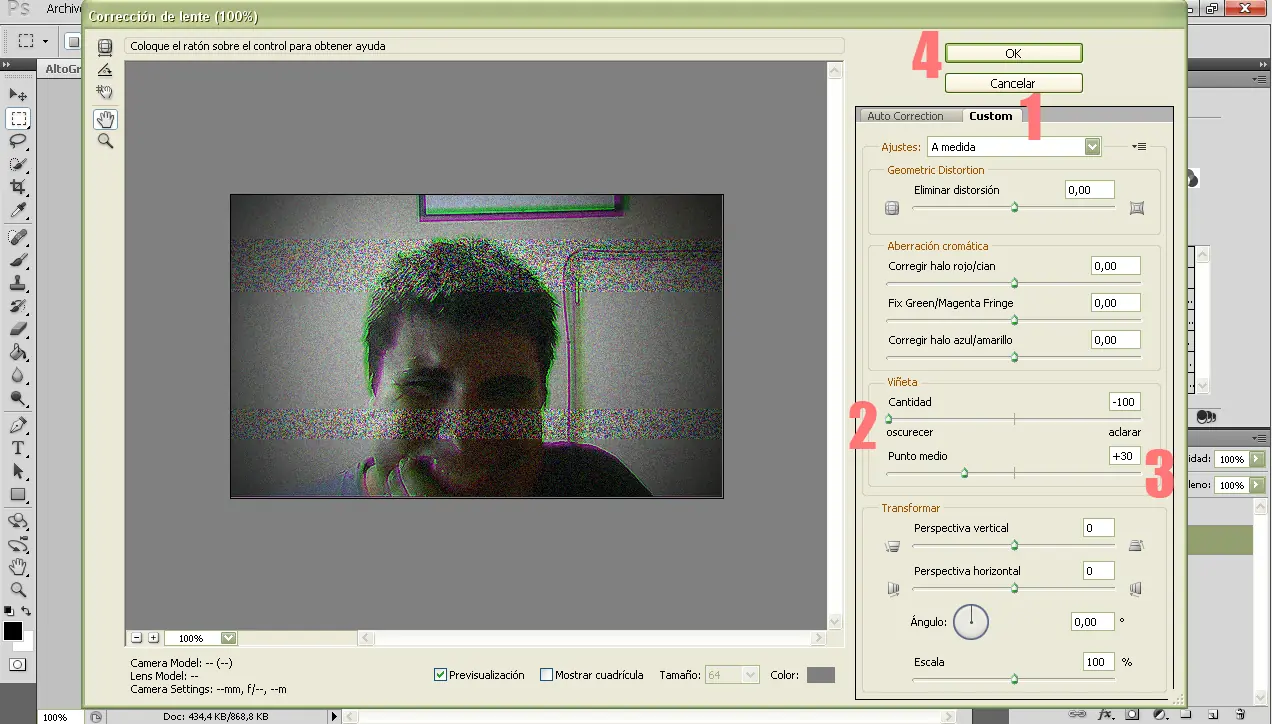Select the Blur tool in Photoshop toolbar
This screenshot has width=1272, height=724.
tap(18, 376)
